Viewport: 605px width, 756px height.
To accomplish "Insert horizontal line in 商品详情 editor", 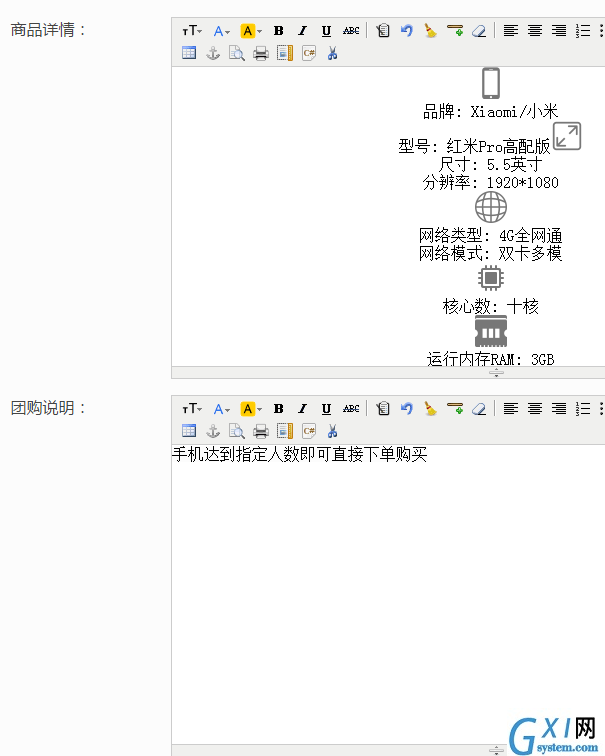I will [455, 31].
